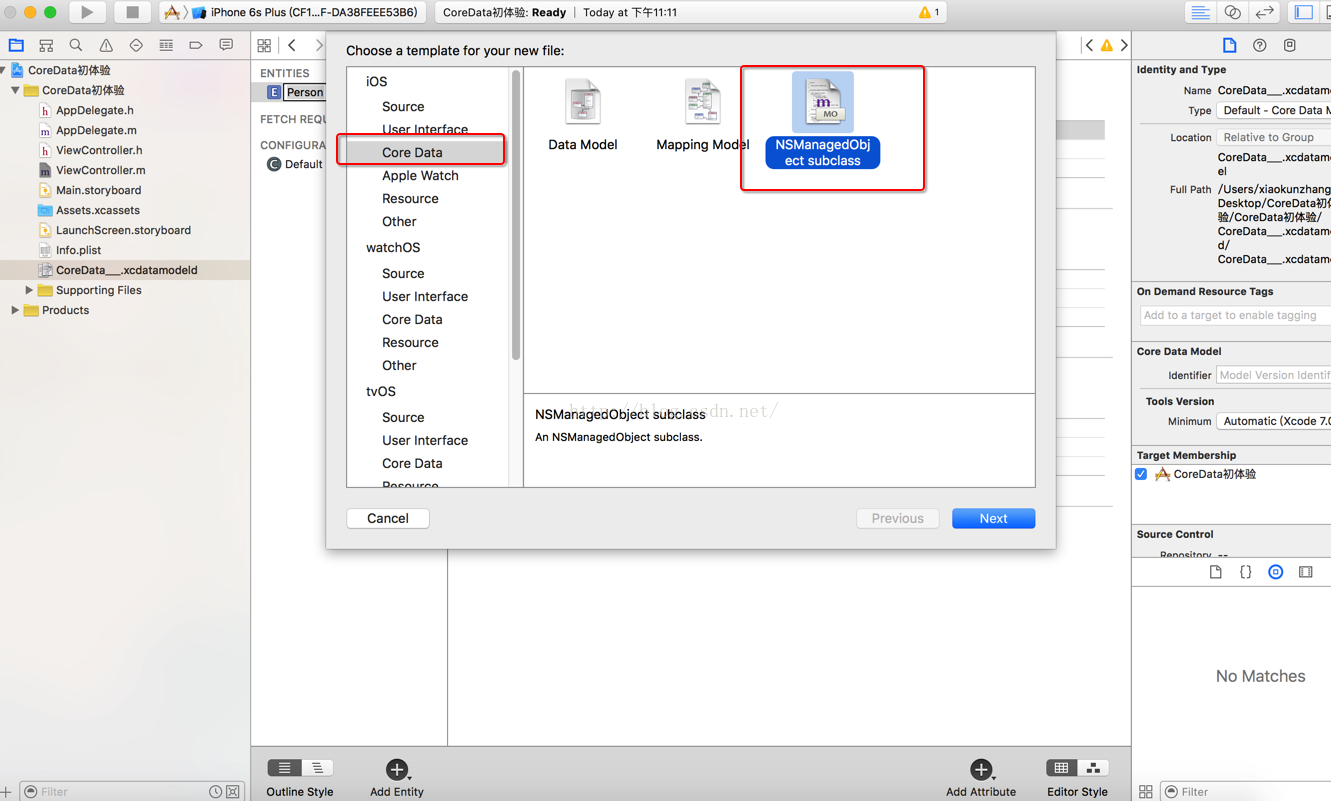Choose the Data Model template icon
Screen dimensions: 1331x801
tap(582, 102)
